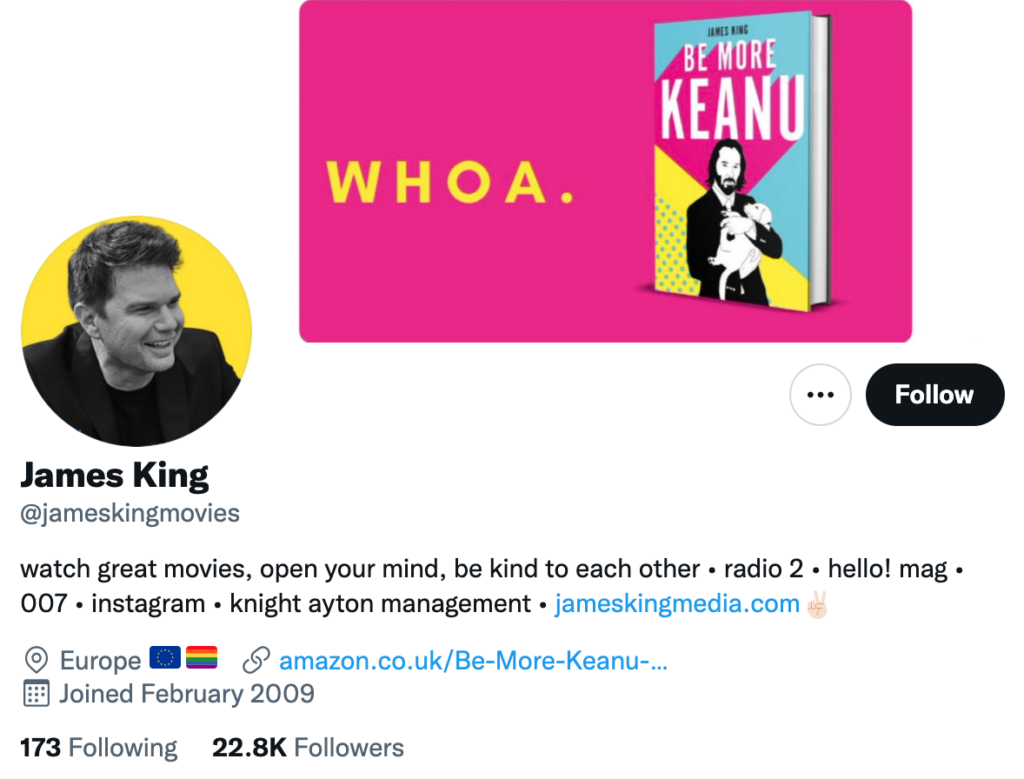The width and height of the screenshot is (1024, 779).
Task: Click the chain link icon
Action: pyautogui.click(x=257, y=661)
